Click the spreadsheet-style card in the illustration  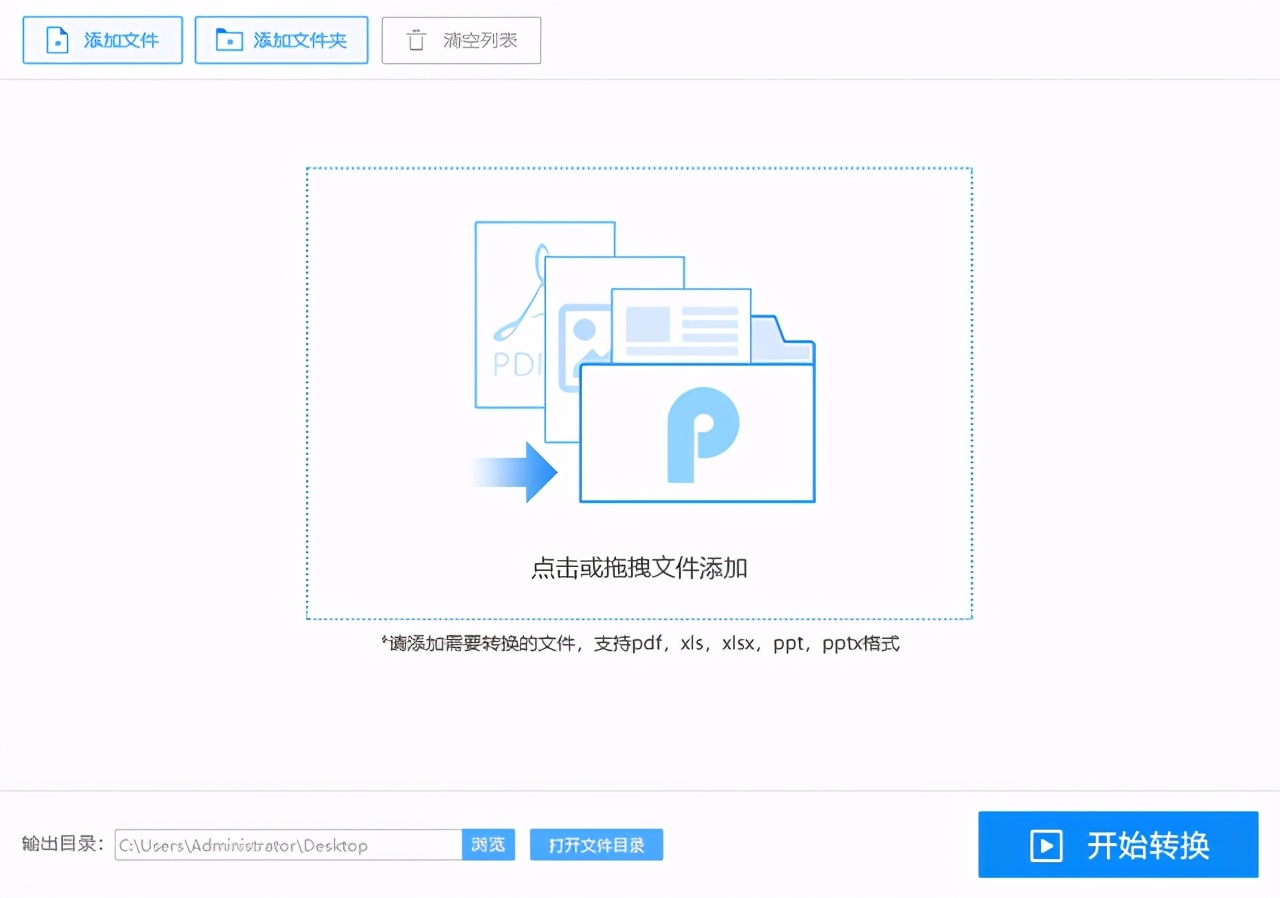pos(680,325)
